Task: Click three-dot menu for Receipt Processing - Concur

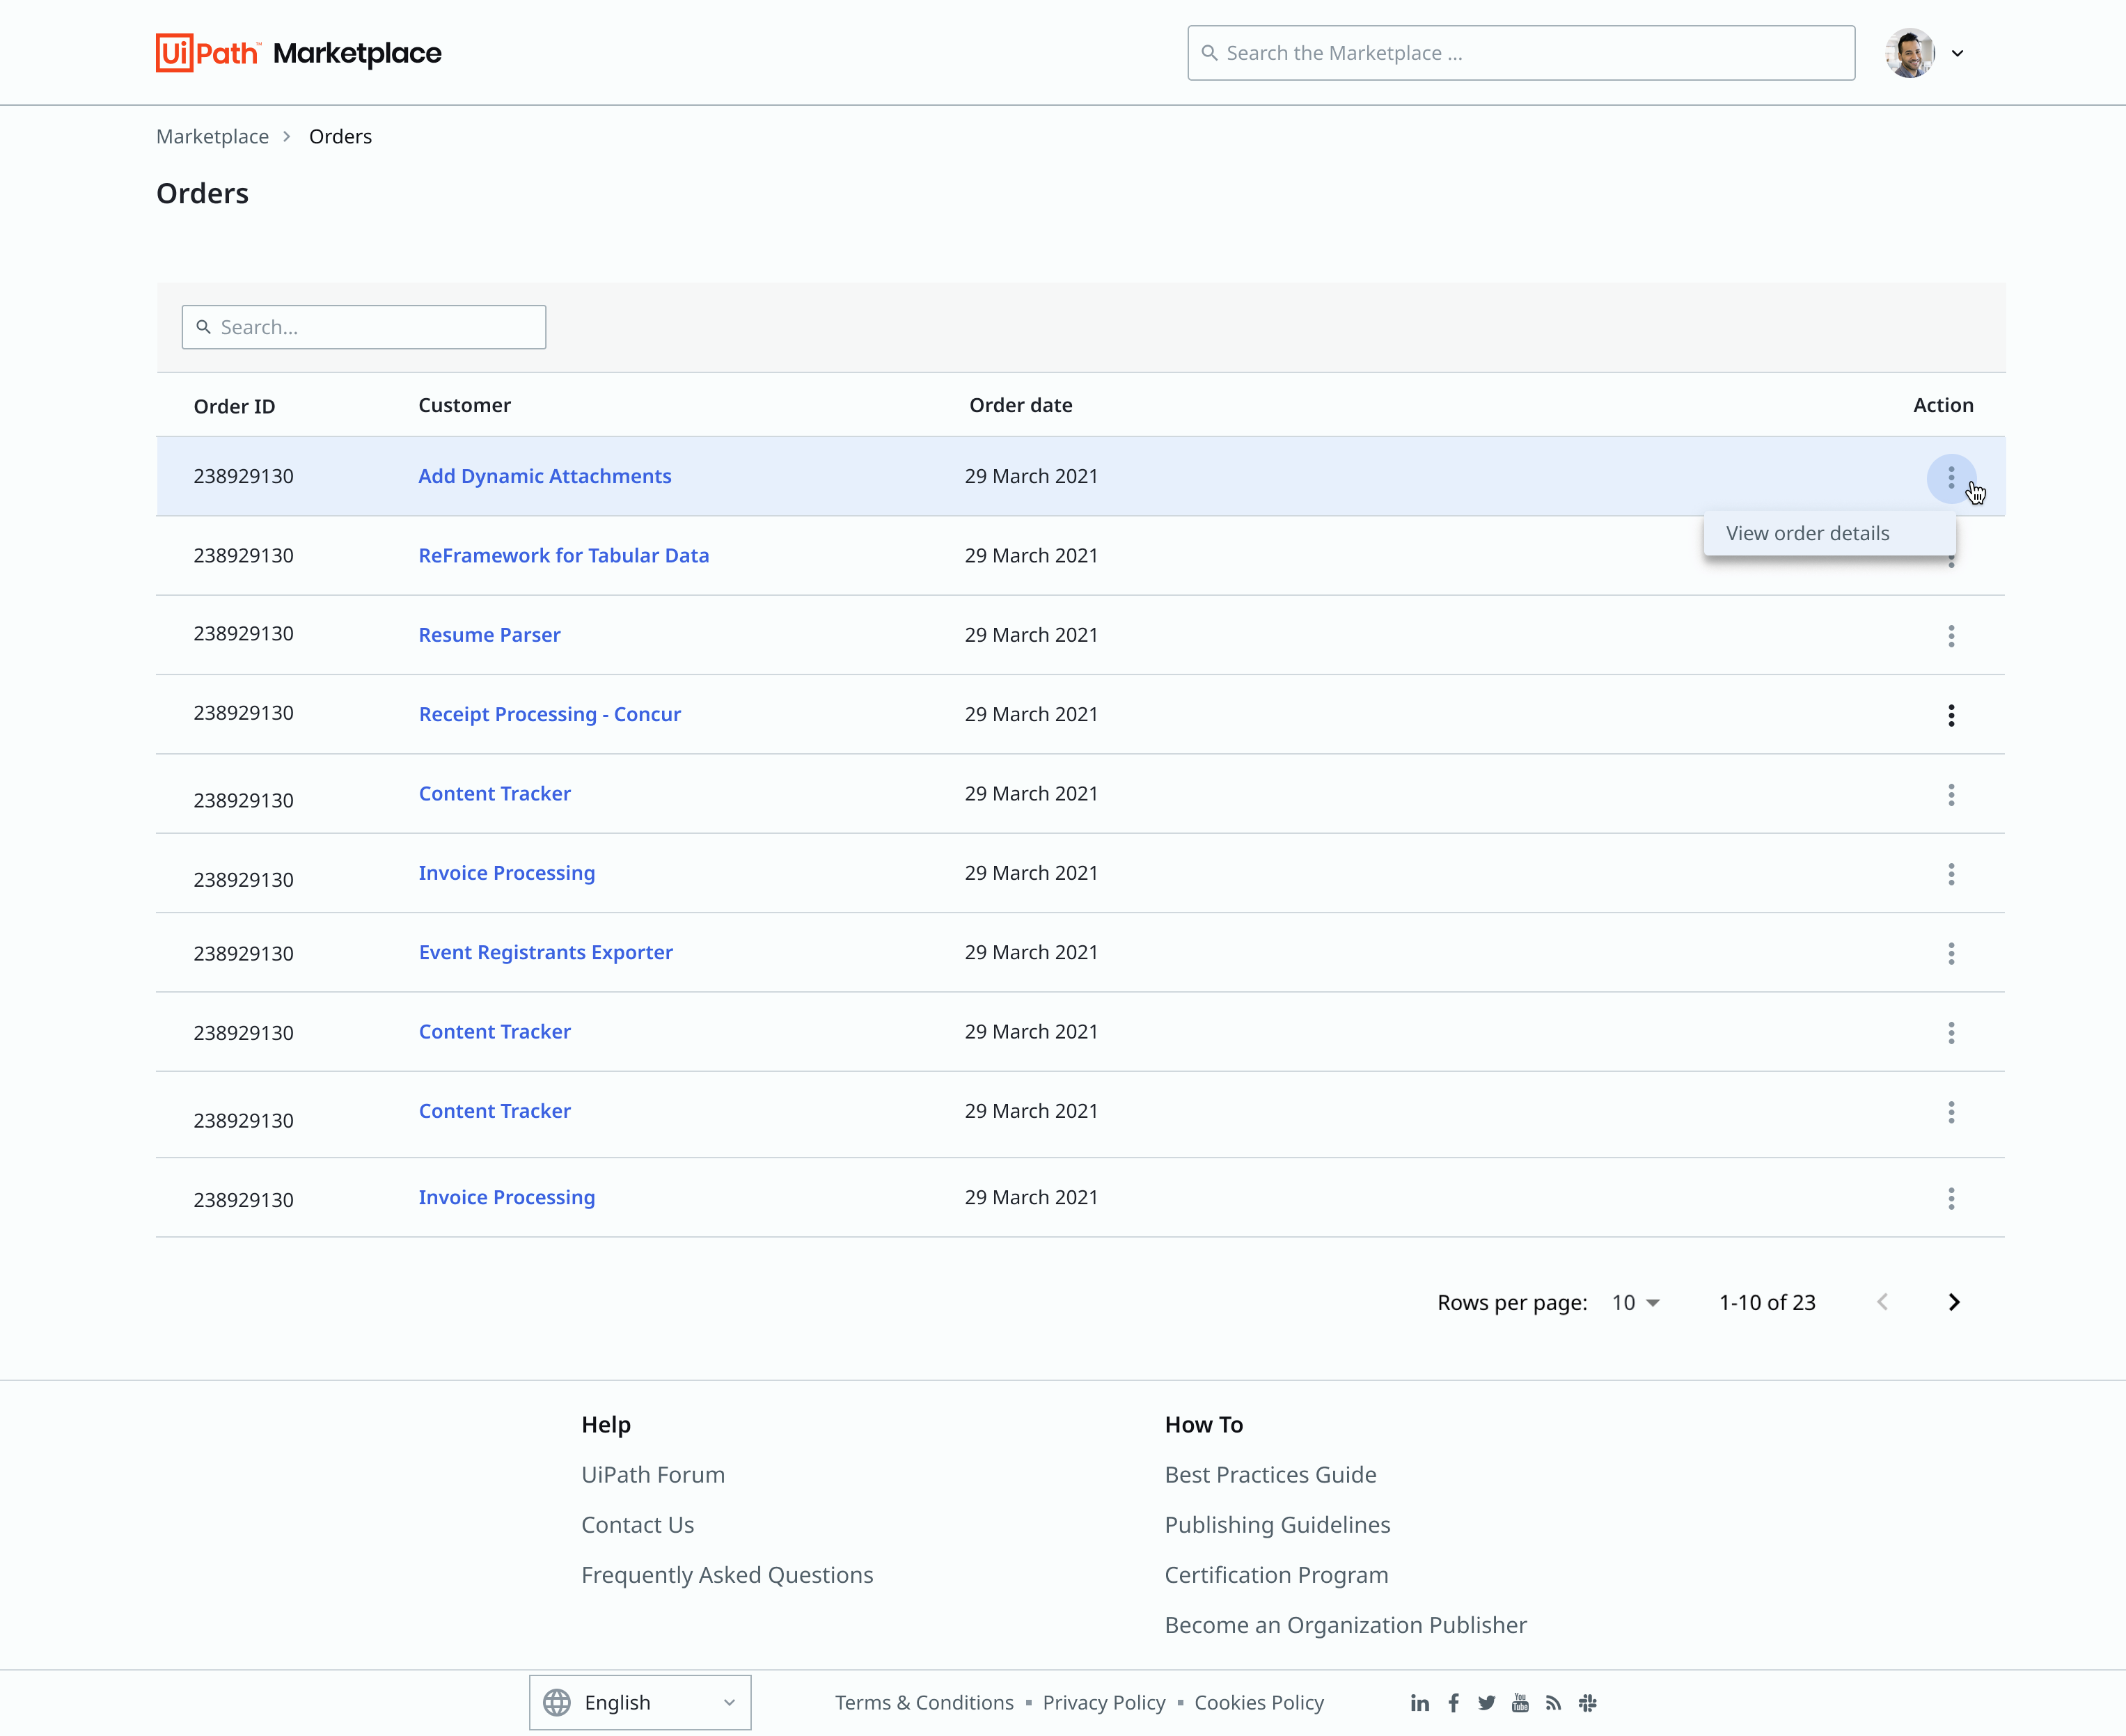Action: coord(1950,715)
